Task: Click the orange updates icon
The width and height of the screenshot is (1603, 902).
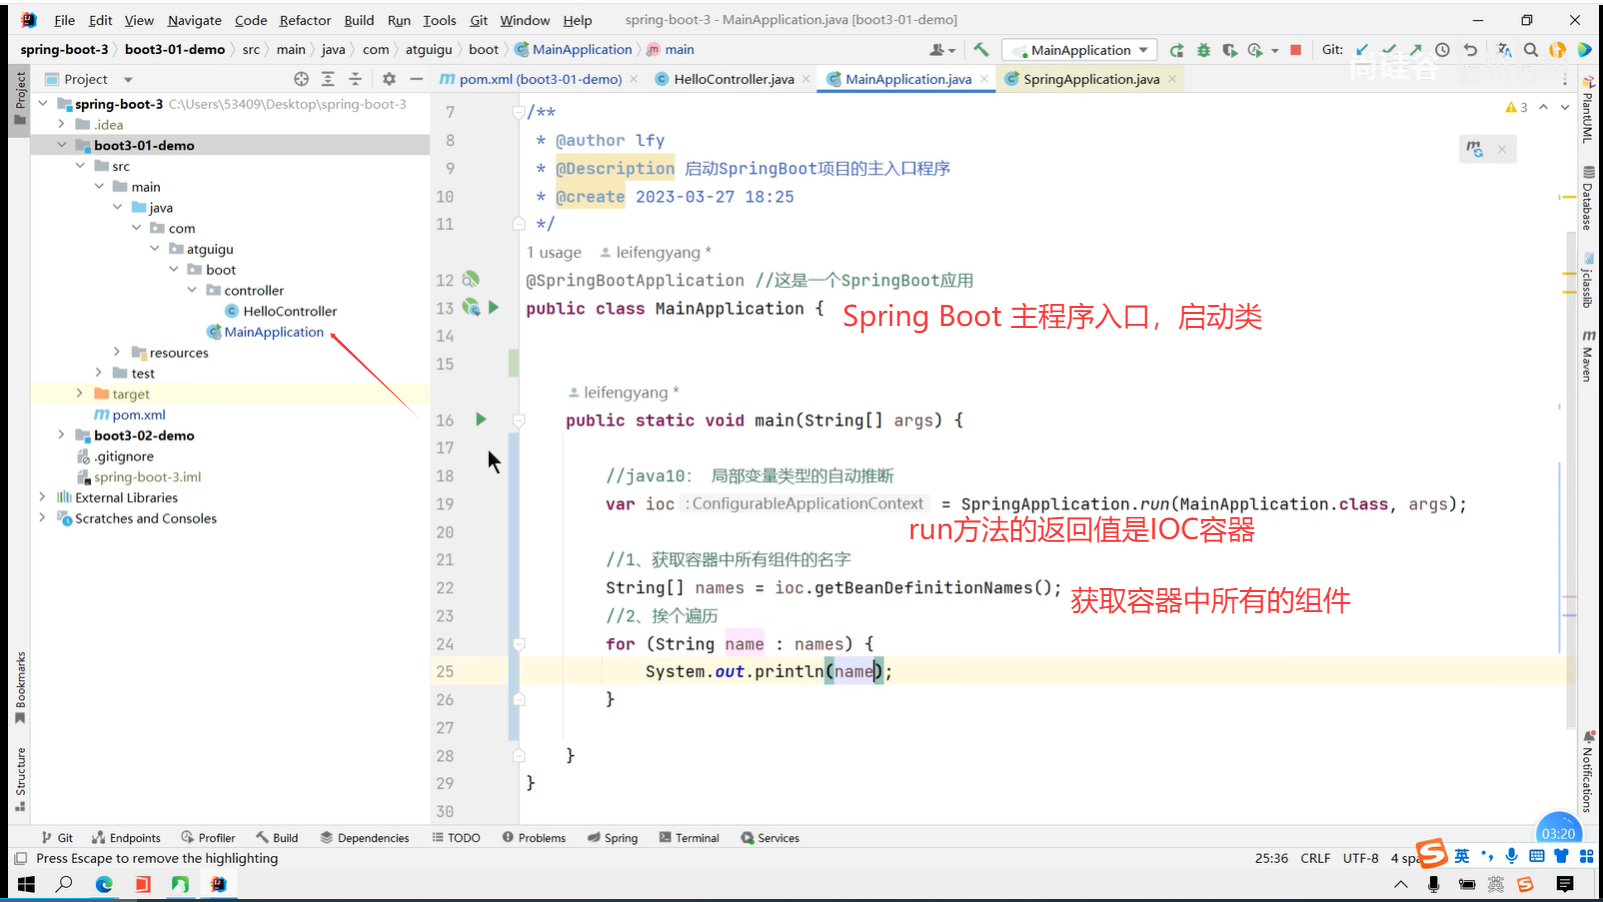Action: [1558, 50]
